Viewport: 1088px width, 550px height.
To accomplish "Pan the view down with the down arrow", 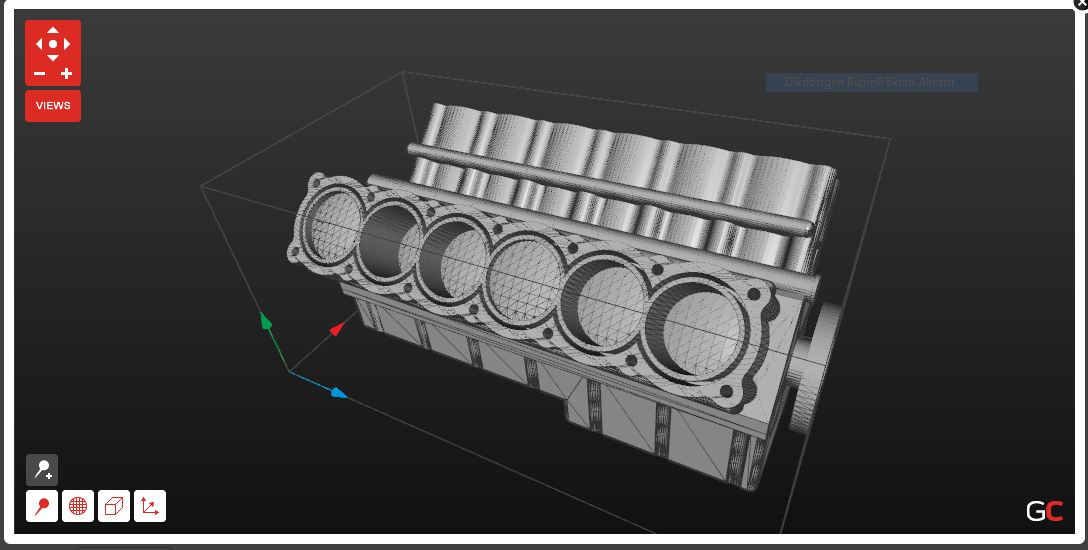I will point(53,58).
